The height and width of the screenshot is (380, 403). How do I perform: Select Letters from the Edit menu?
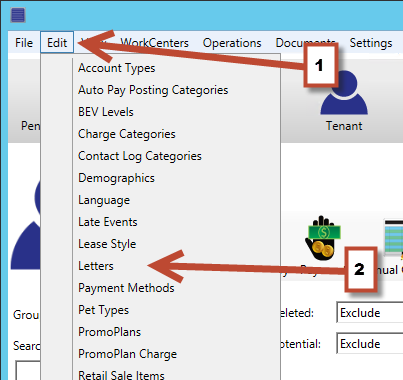[96, 266]
